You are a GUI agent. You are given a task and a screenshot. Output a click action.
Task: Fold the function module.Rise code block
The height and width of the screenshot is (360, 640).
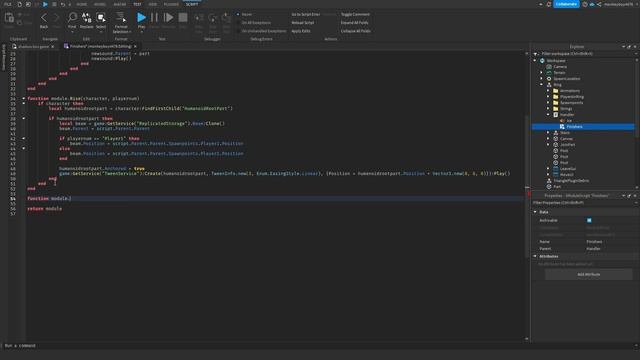(23, 98)
